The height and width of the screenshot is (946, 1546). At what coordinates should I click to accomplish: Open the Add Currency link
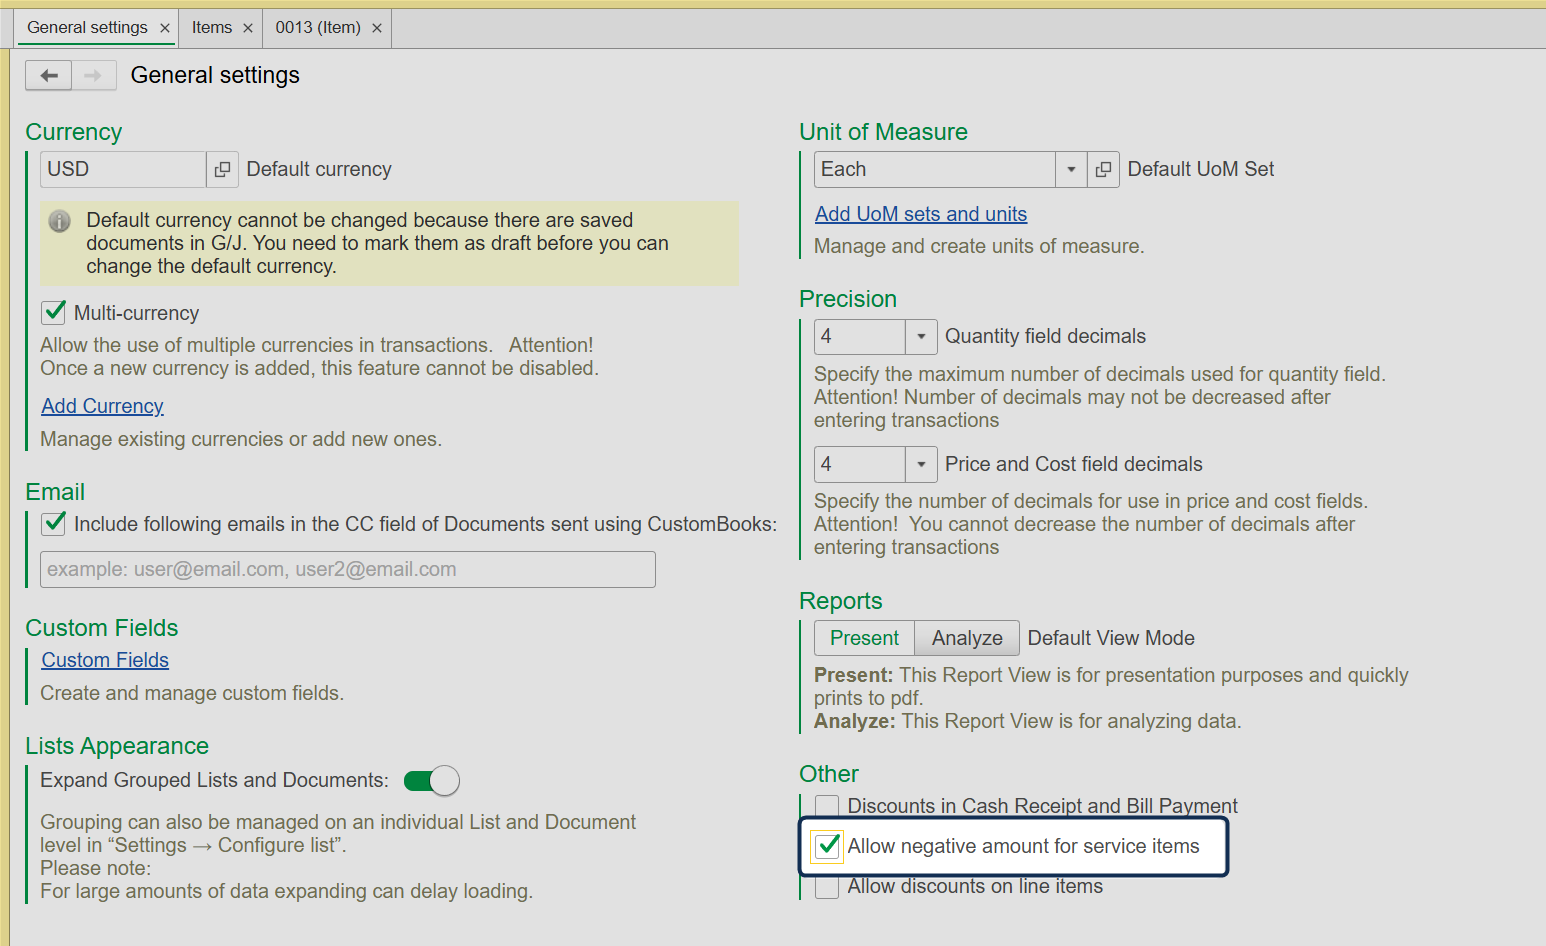click(102, 406)
